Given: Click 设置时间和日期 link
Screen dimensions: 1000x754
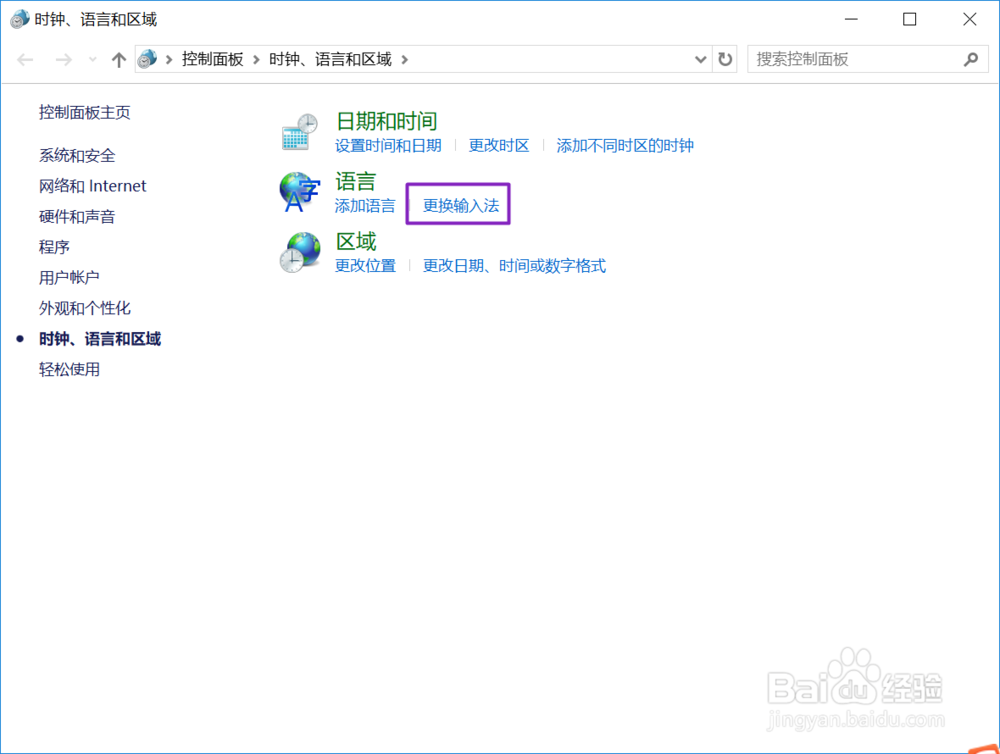Looking at the screenshot, I should (x=389, y=145).
